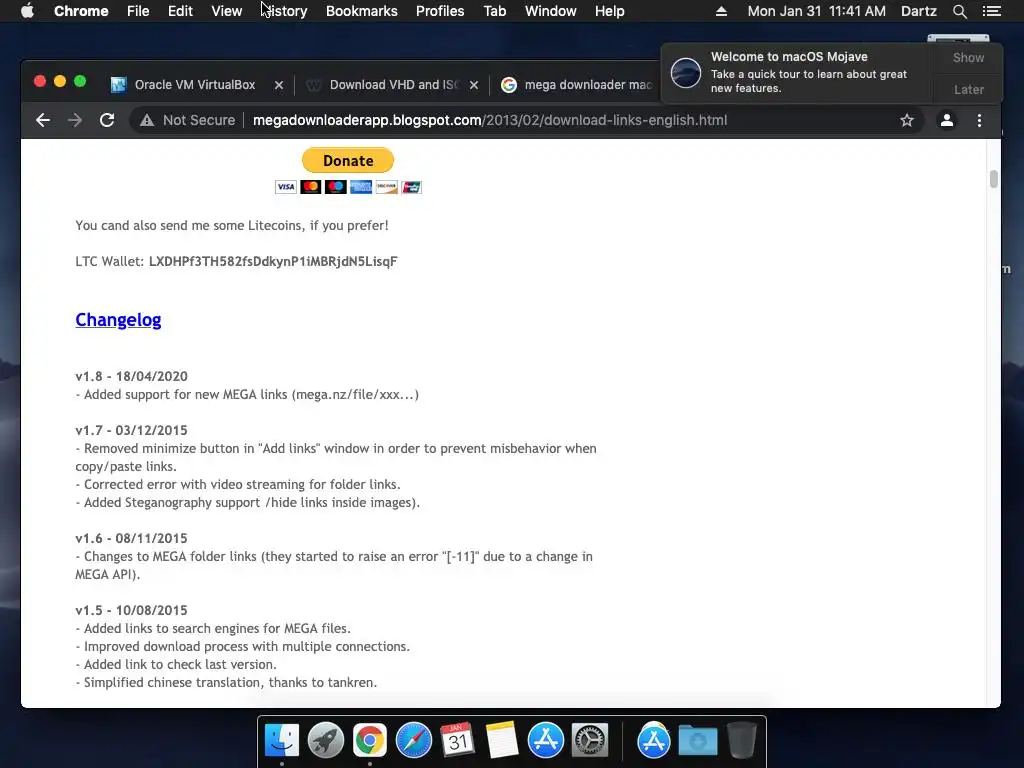Viewport: 1024px width, 768px height.
Task: Switch to the mega downloader mac tab
Action: 578,85
